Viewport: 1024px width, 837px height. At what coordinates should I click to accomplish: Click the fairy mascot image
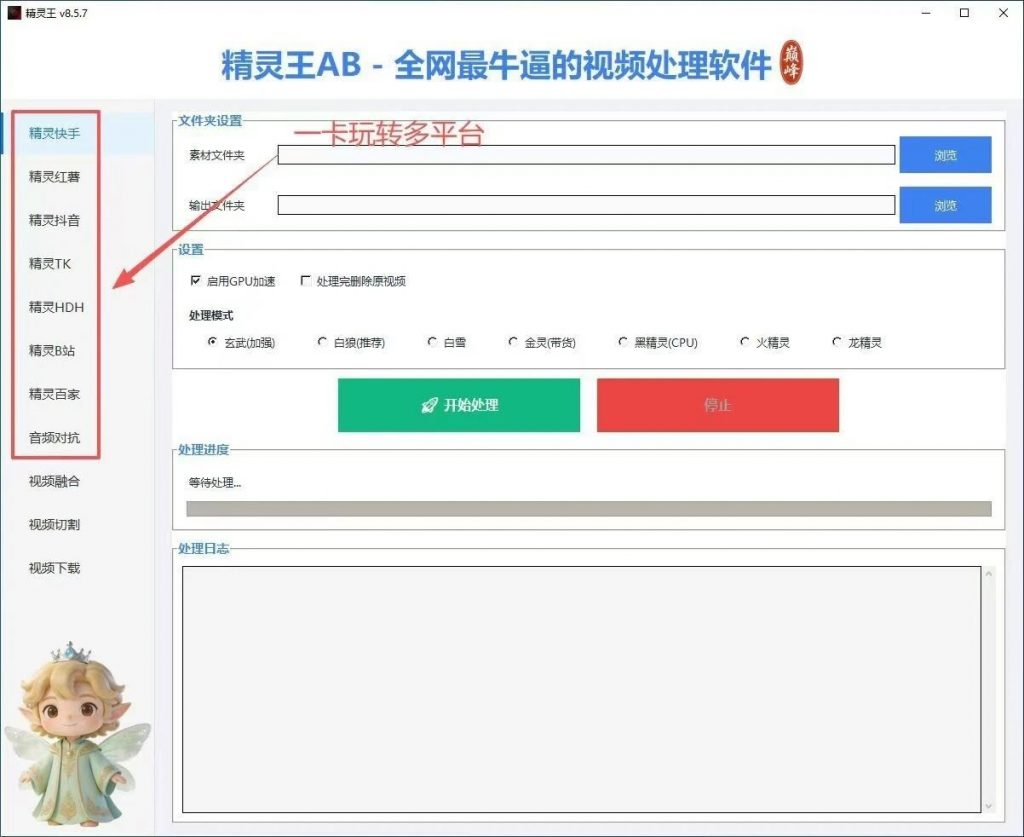[x=76, y=734]
